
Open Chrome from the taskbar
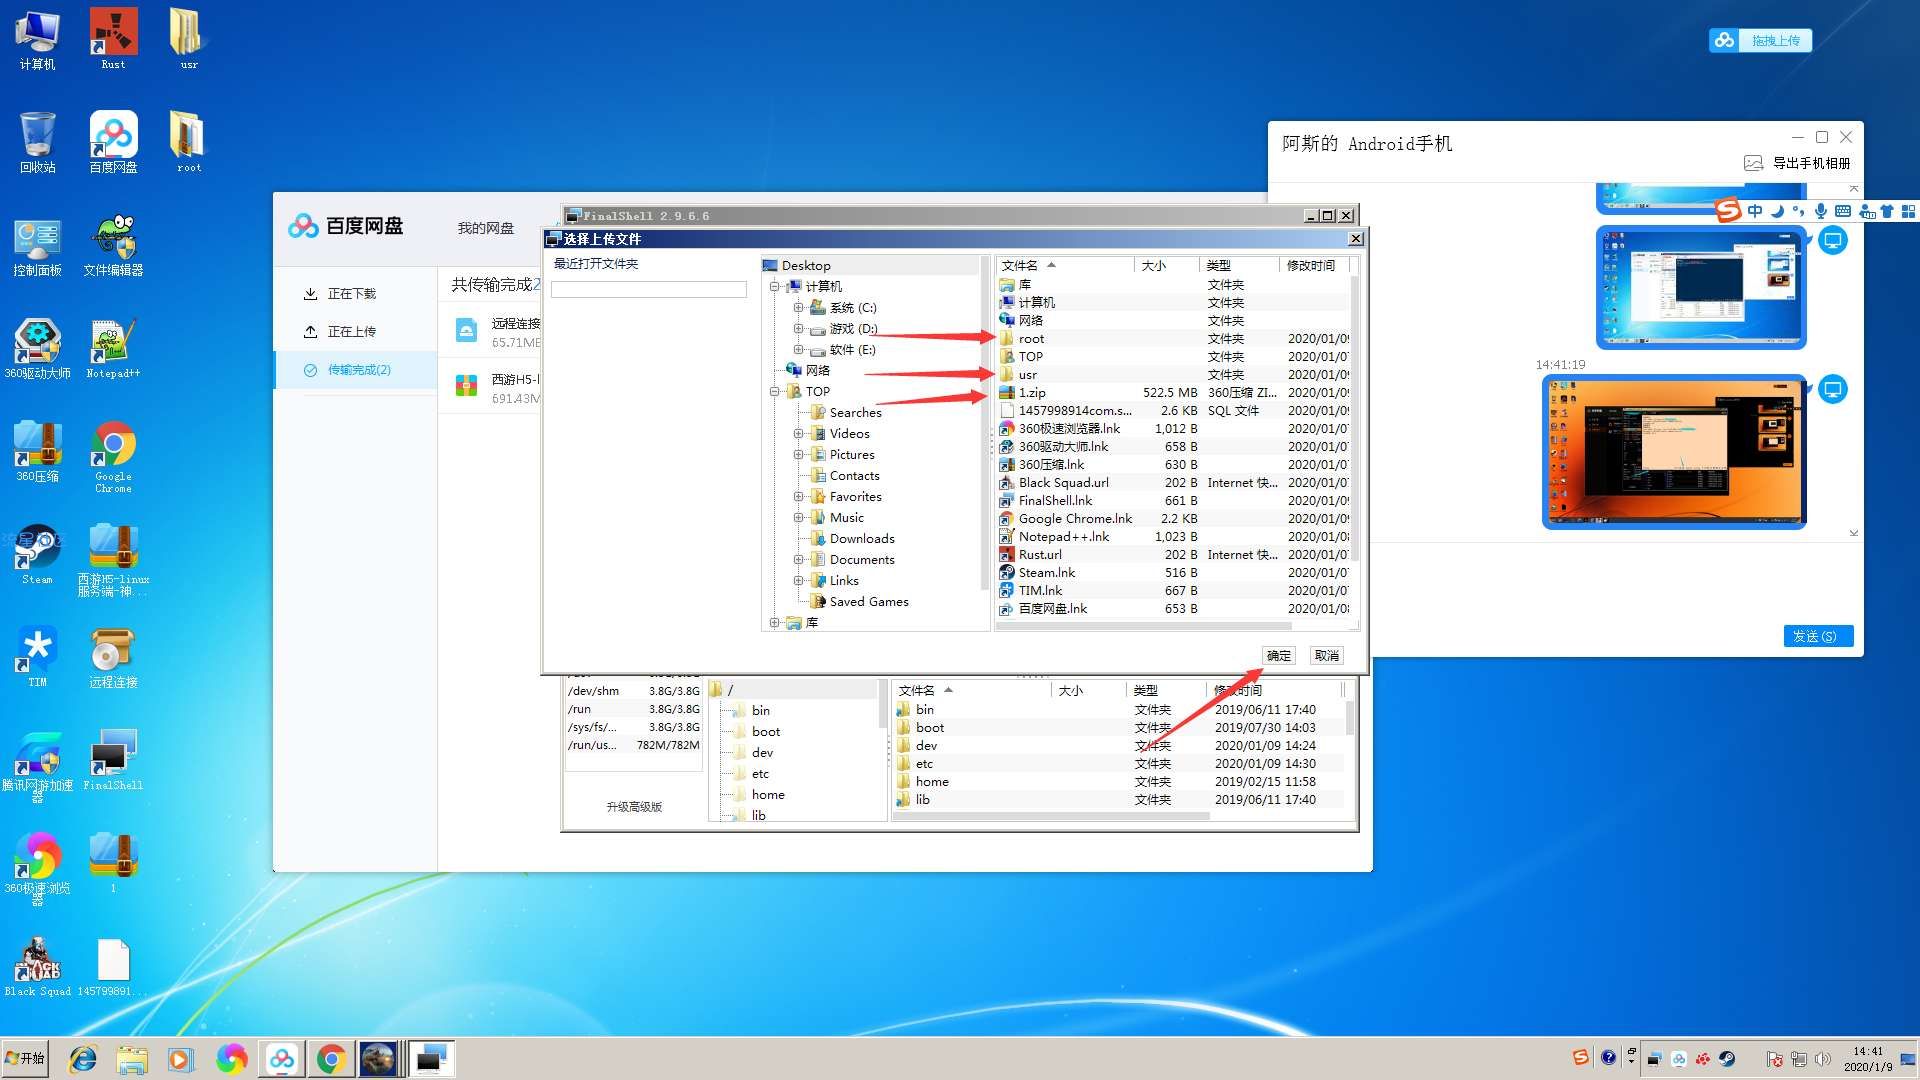click(331, 1058)
